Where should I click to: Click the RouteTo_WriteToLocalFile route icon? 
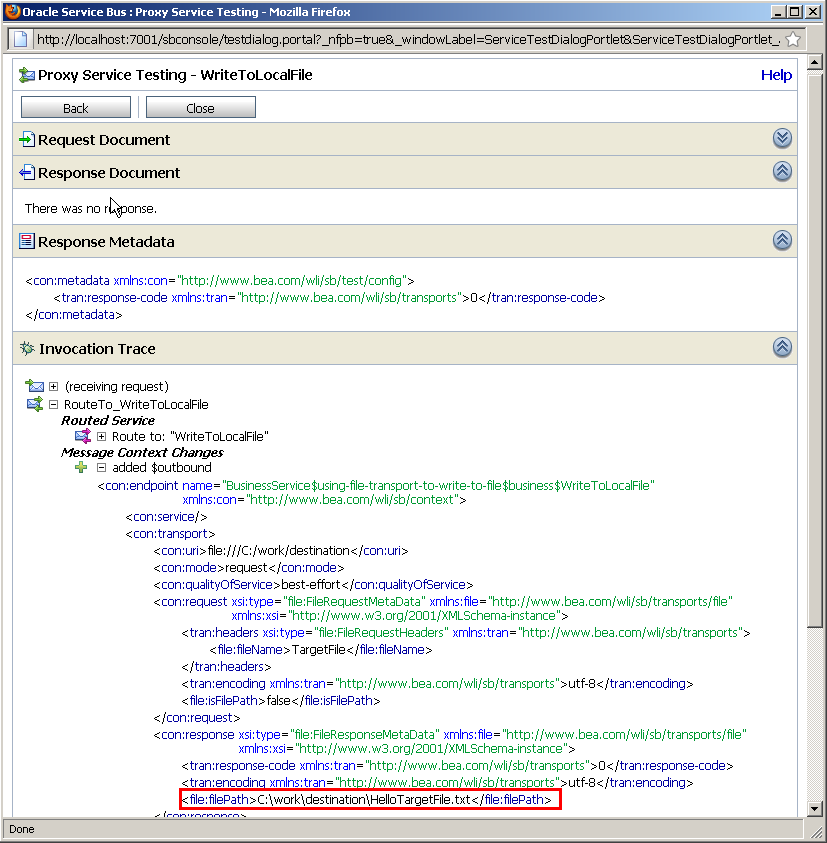coord(35,404)
